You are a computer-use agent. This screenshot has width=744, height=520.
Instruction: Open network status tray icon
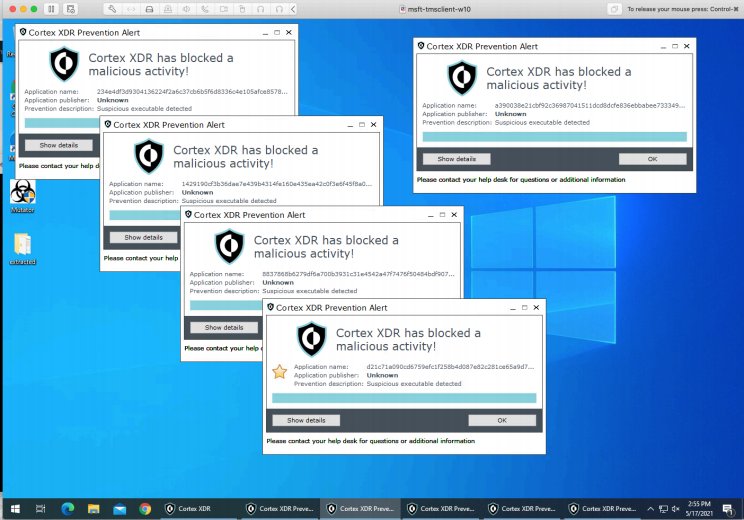point(663,509)
